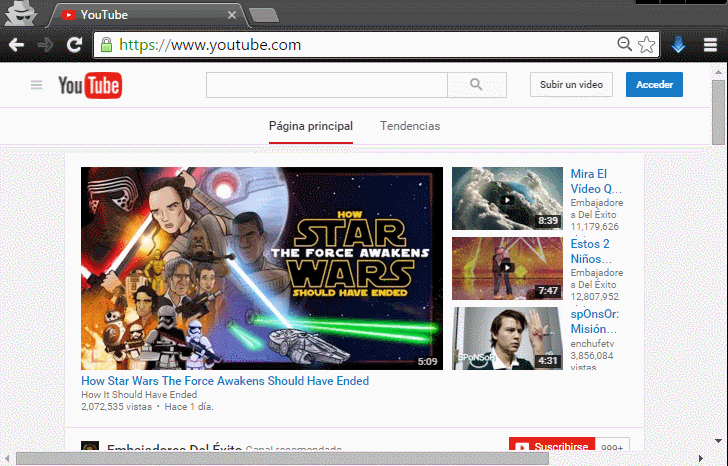
Task: Switch to the Tendencias tab
Action: tap(410, 126)
